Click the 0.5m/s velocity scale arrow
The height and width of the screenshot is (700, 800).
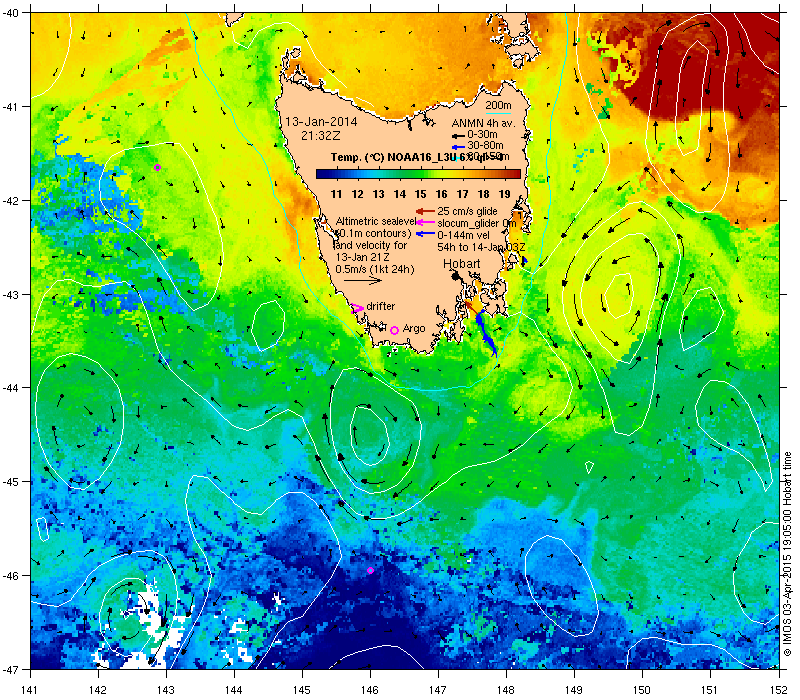tap(363, 280)
